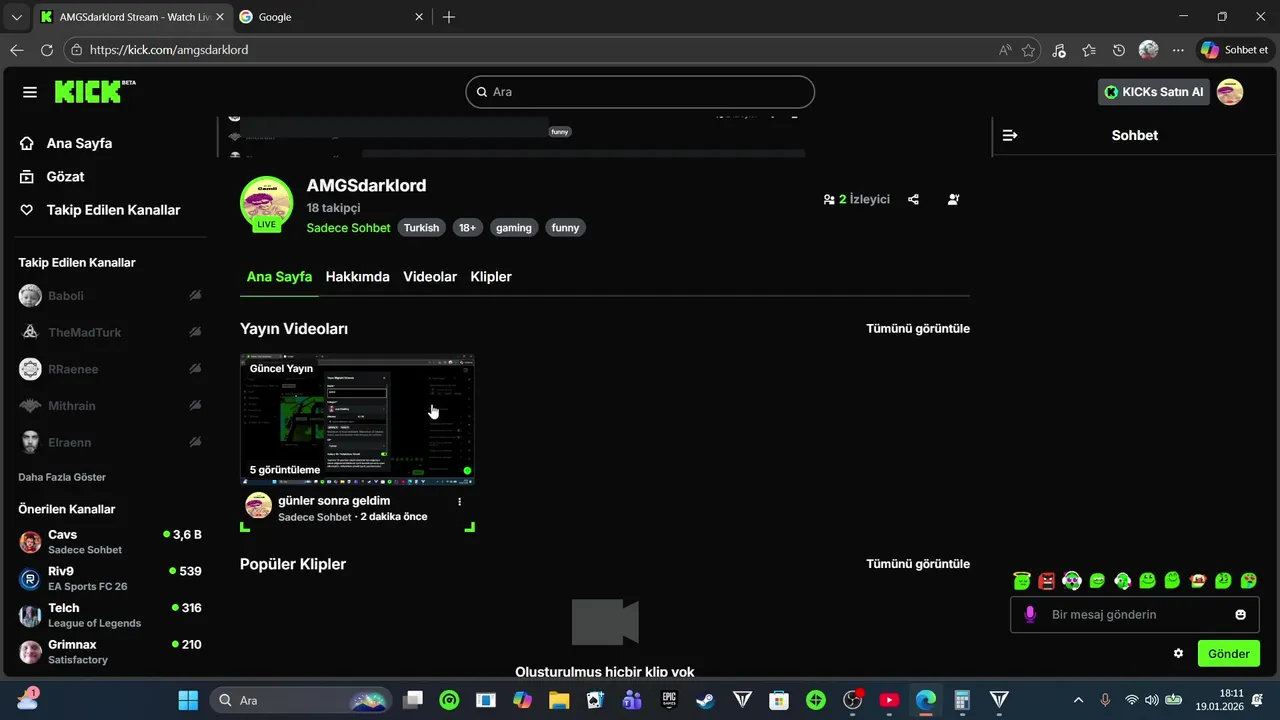Click the browser address bar URL
Screen dimensions: 1280x720
pos(168,50)
